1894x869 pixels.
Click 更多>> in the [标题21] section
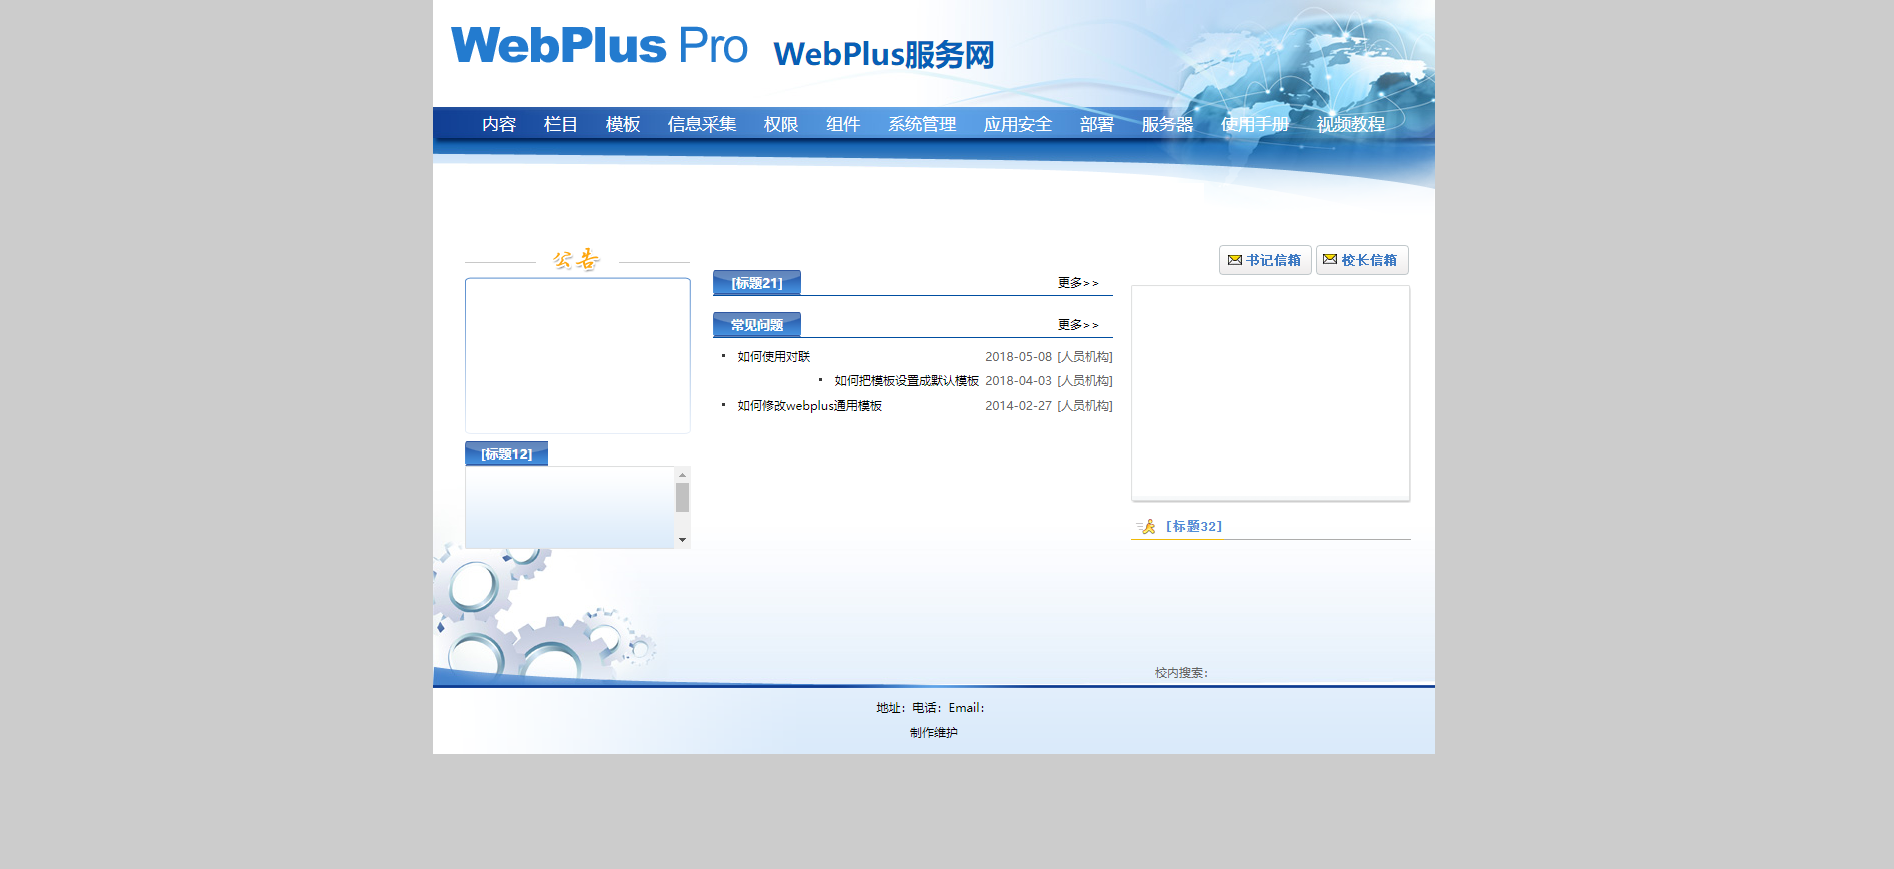pos(1077,283)
